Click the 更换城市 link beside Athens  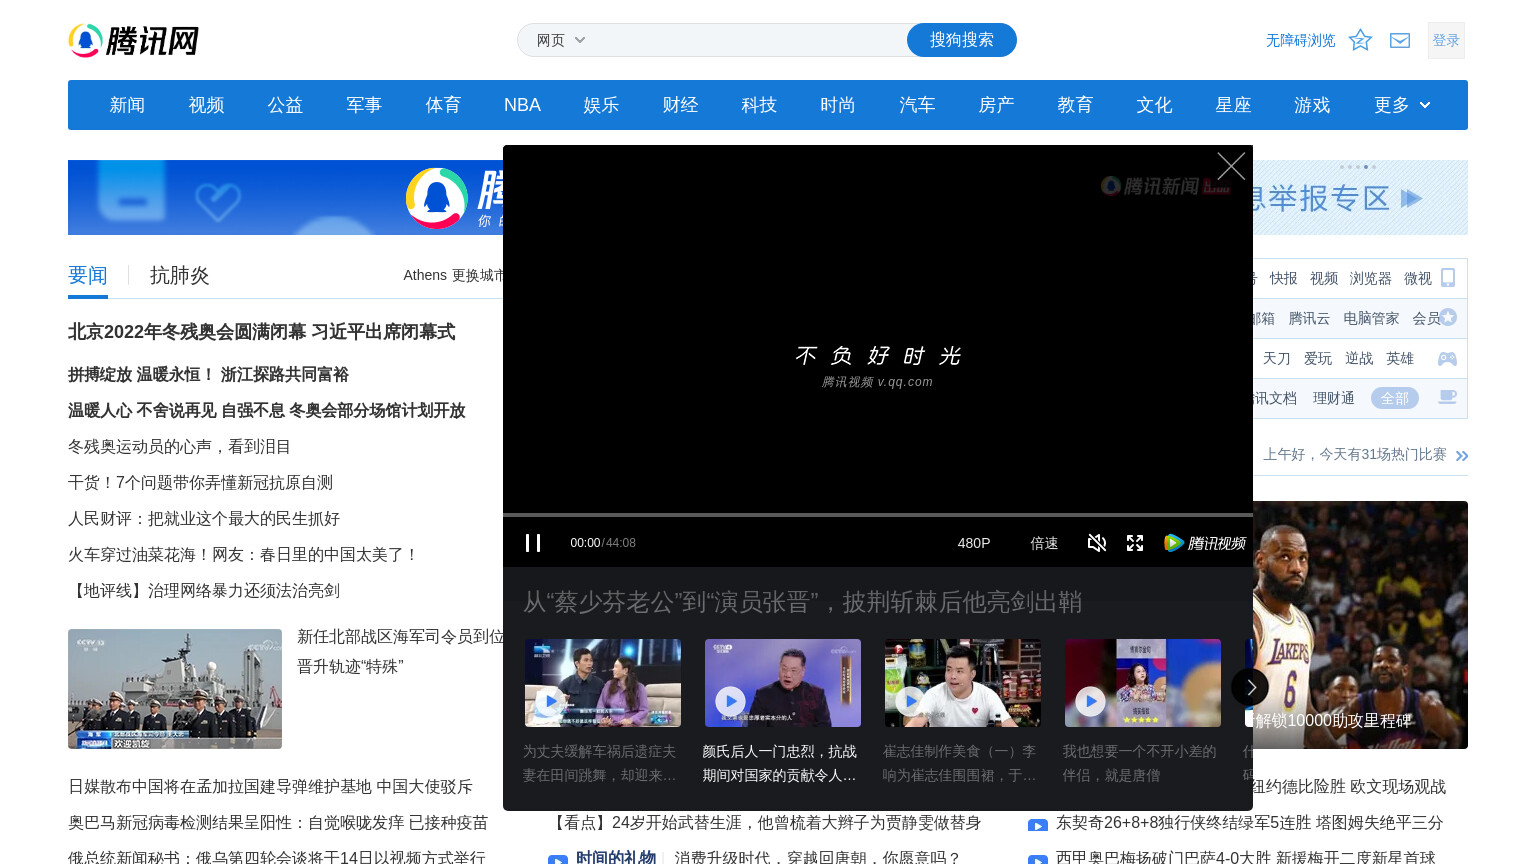pyautogui.click(x=478, y=275)
